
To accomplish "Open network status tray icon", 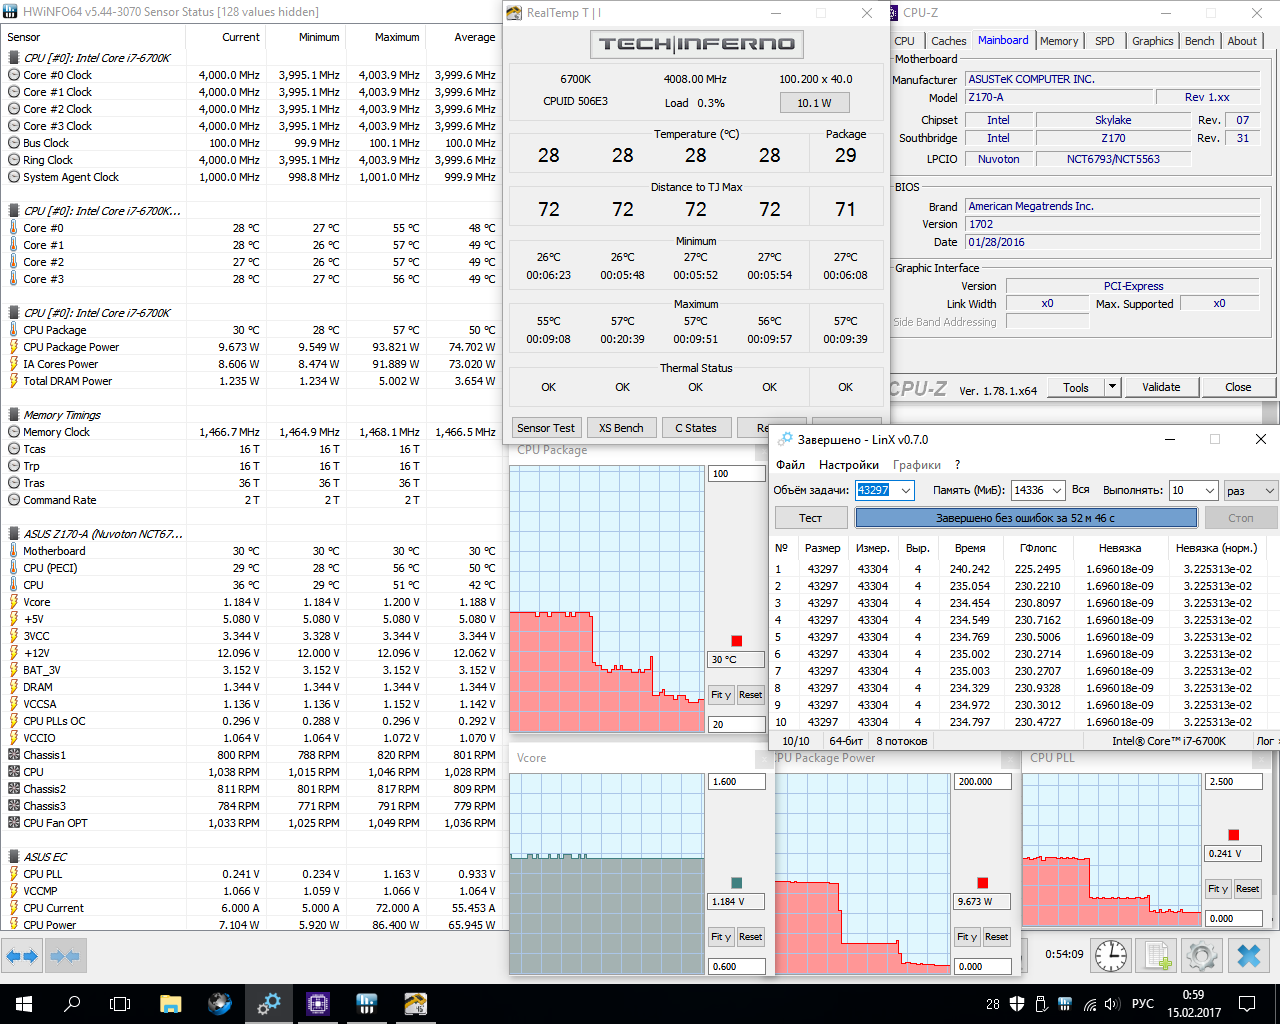I will (1089, 1004).
